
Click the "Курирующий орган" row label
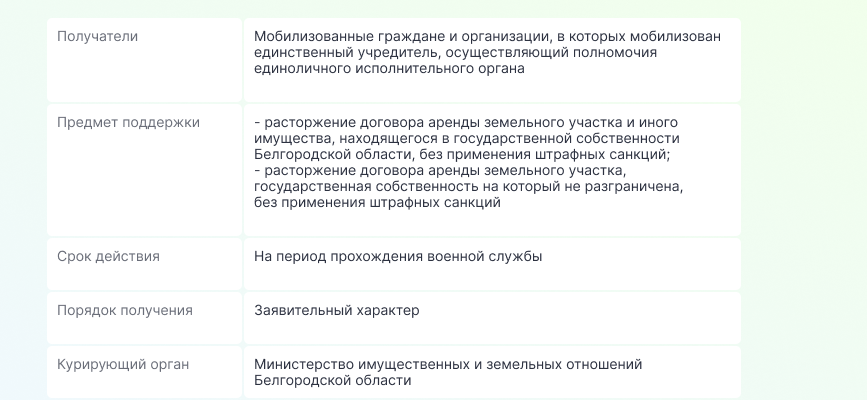coord(123,365)
